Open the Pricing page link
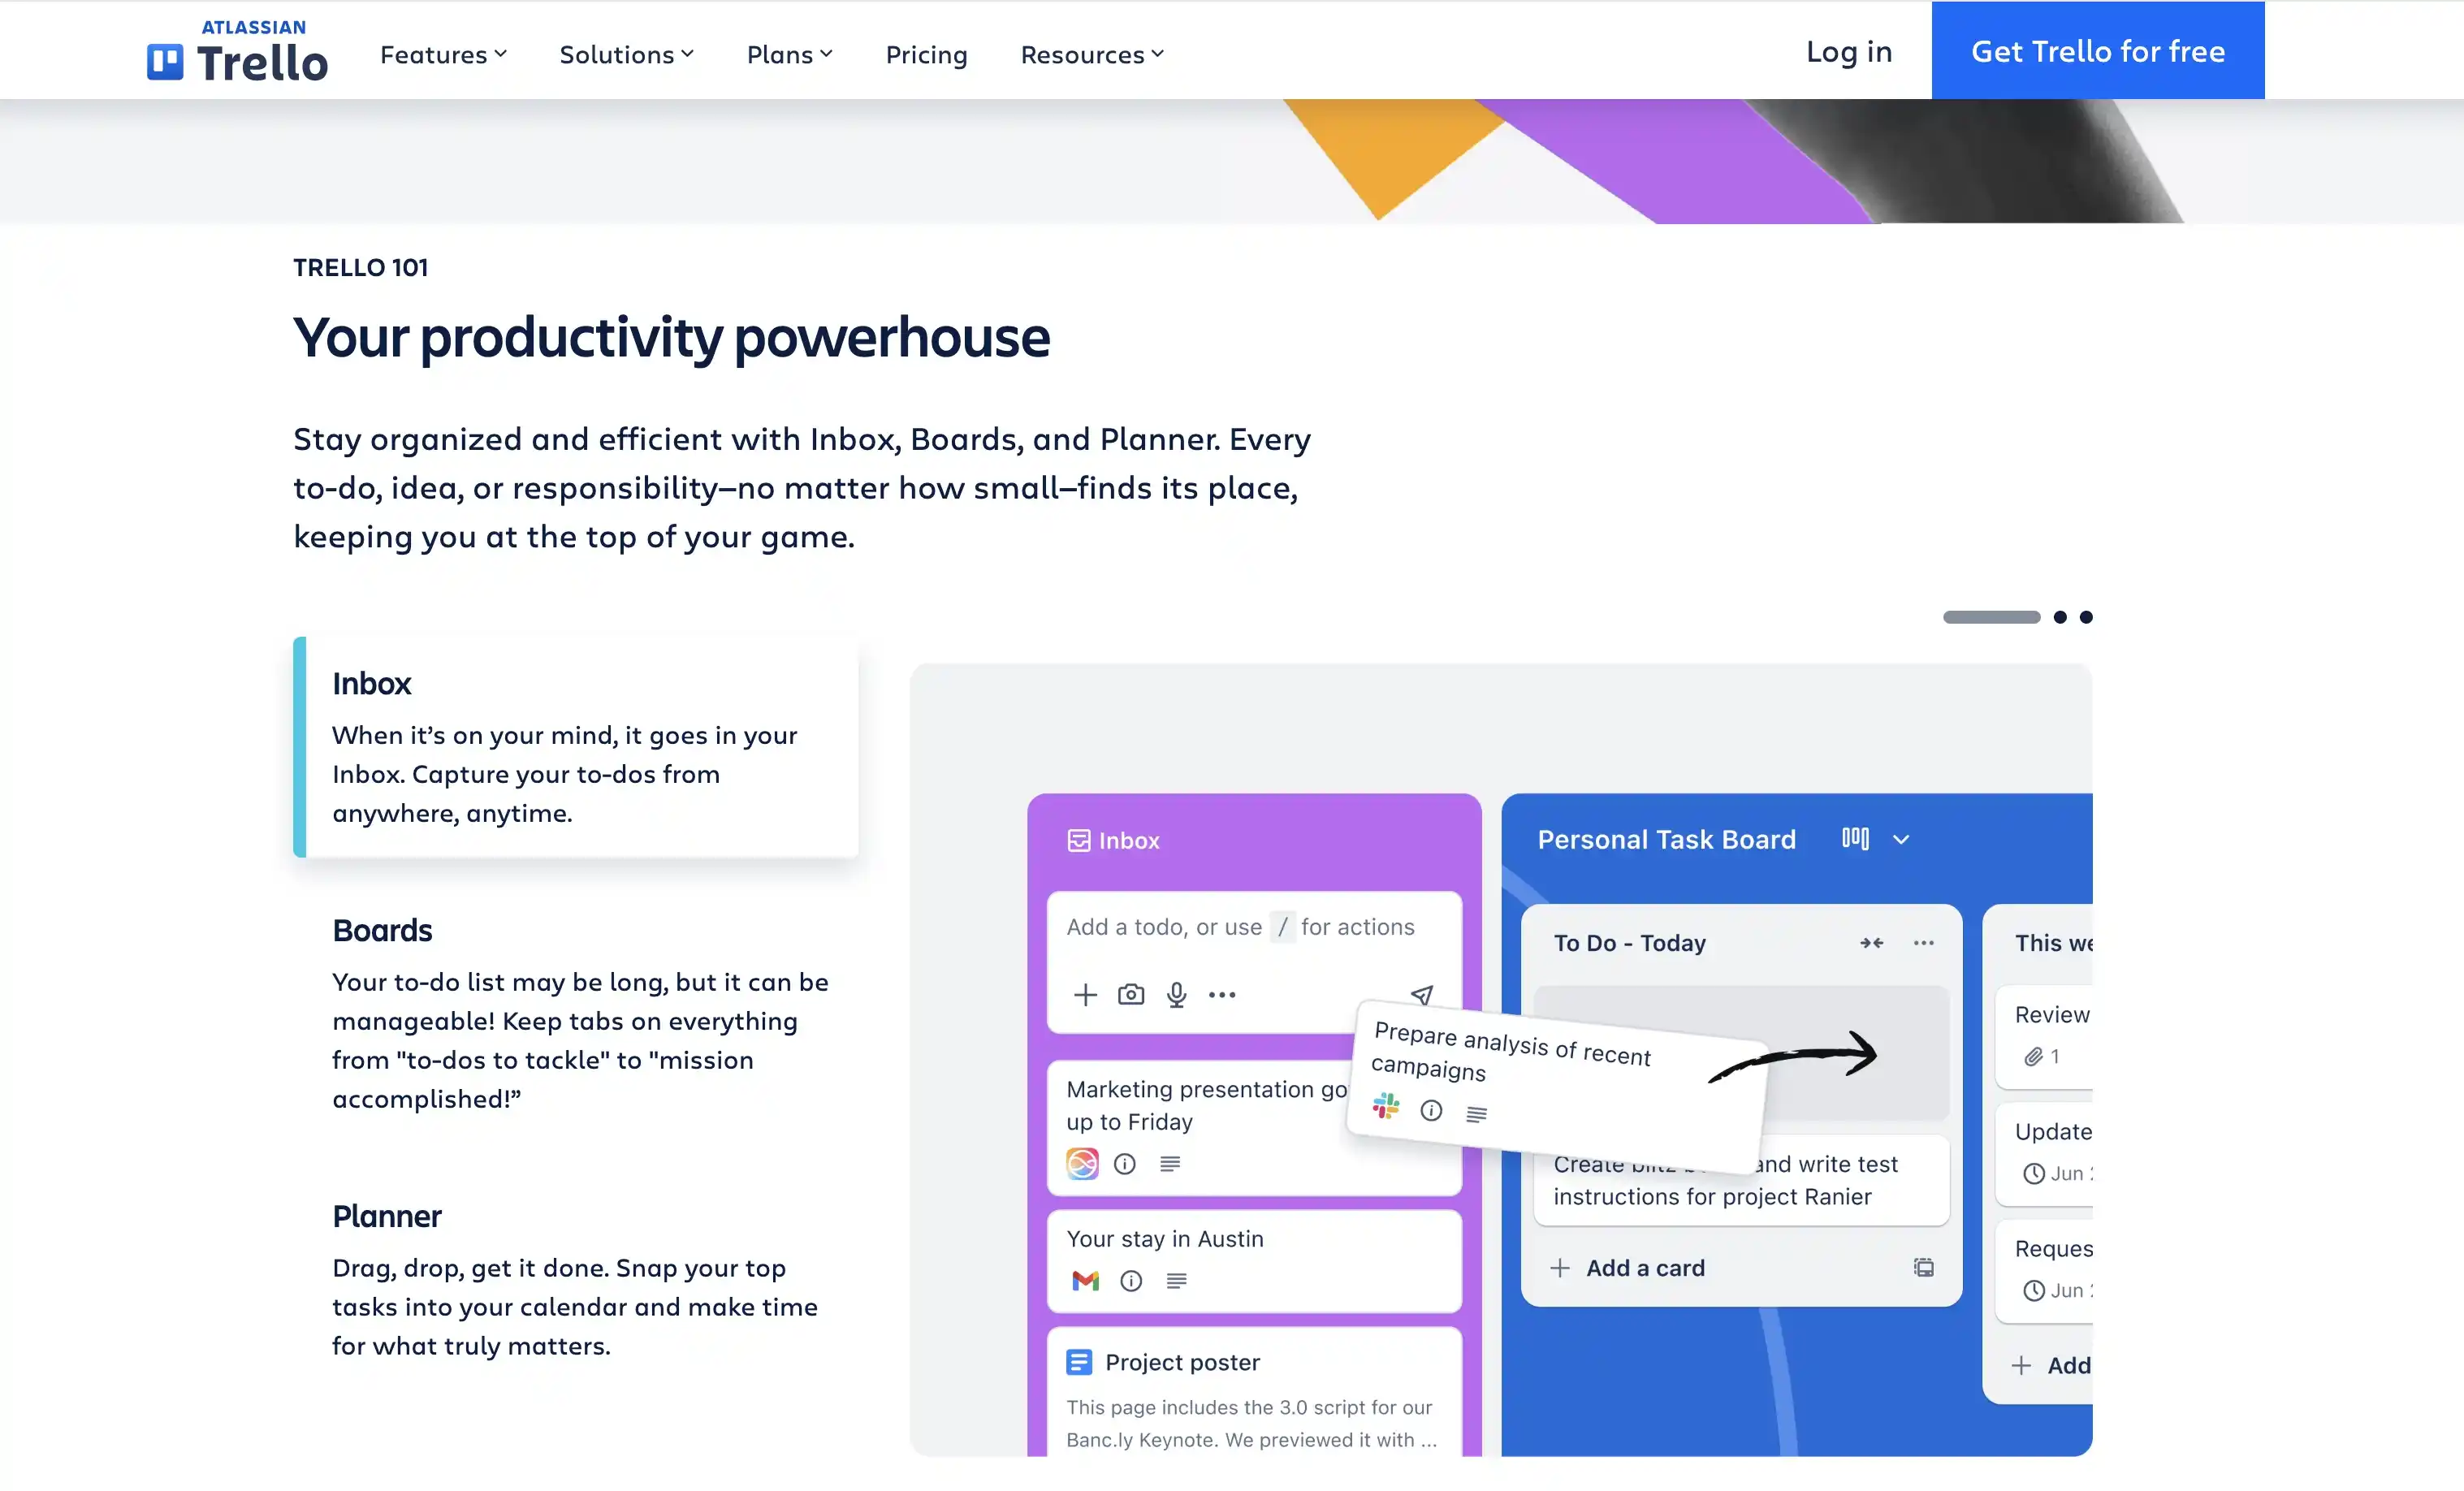 click(926, 54)
